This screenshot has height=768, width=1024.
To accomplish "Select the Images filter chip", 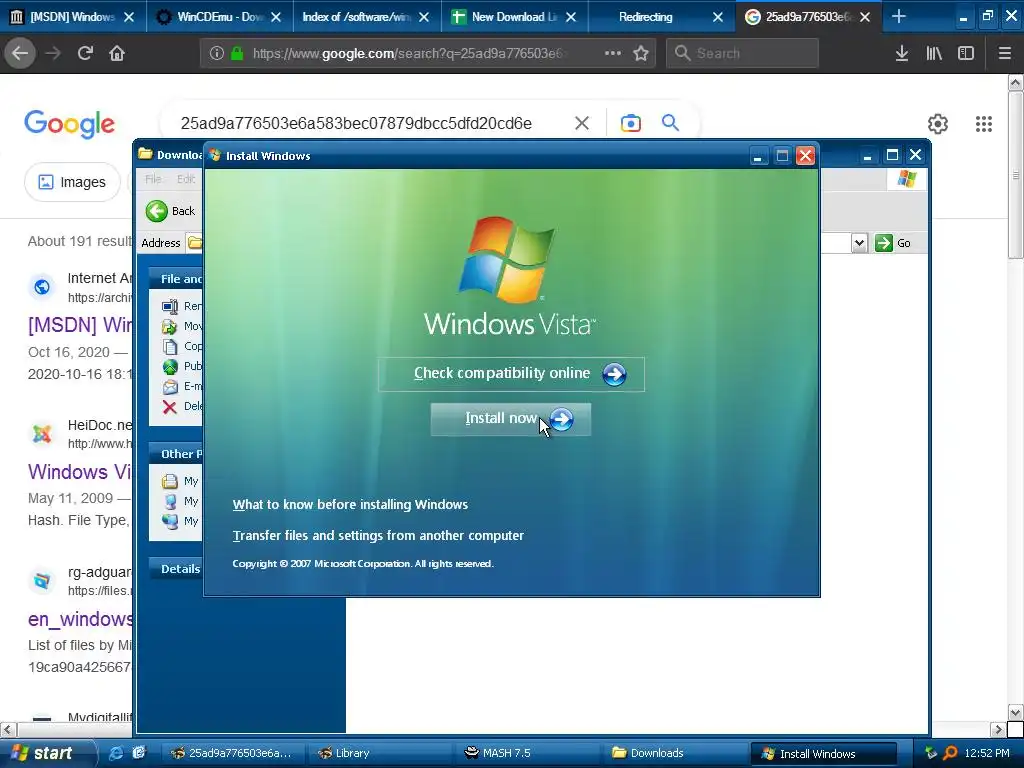I will 72,182.
